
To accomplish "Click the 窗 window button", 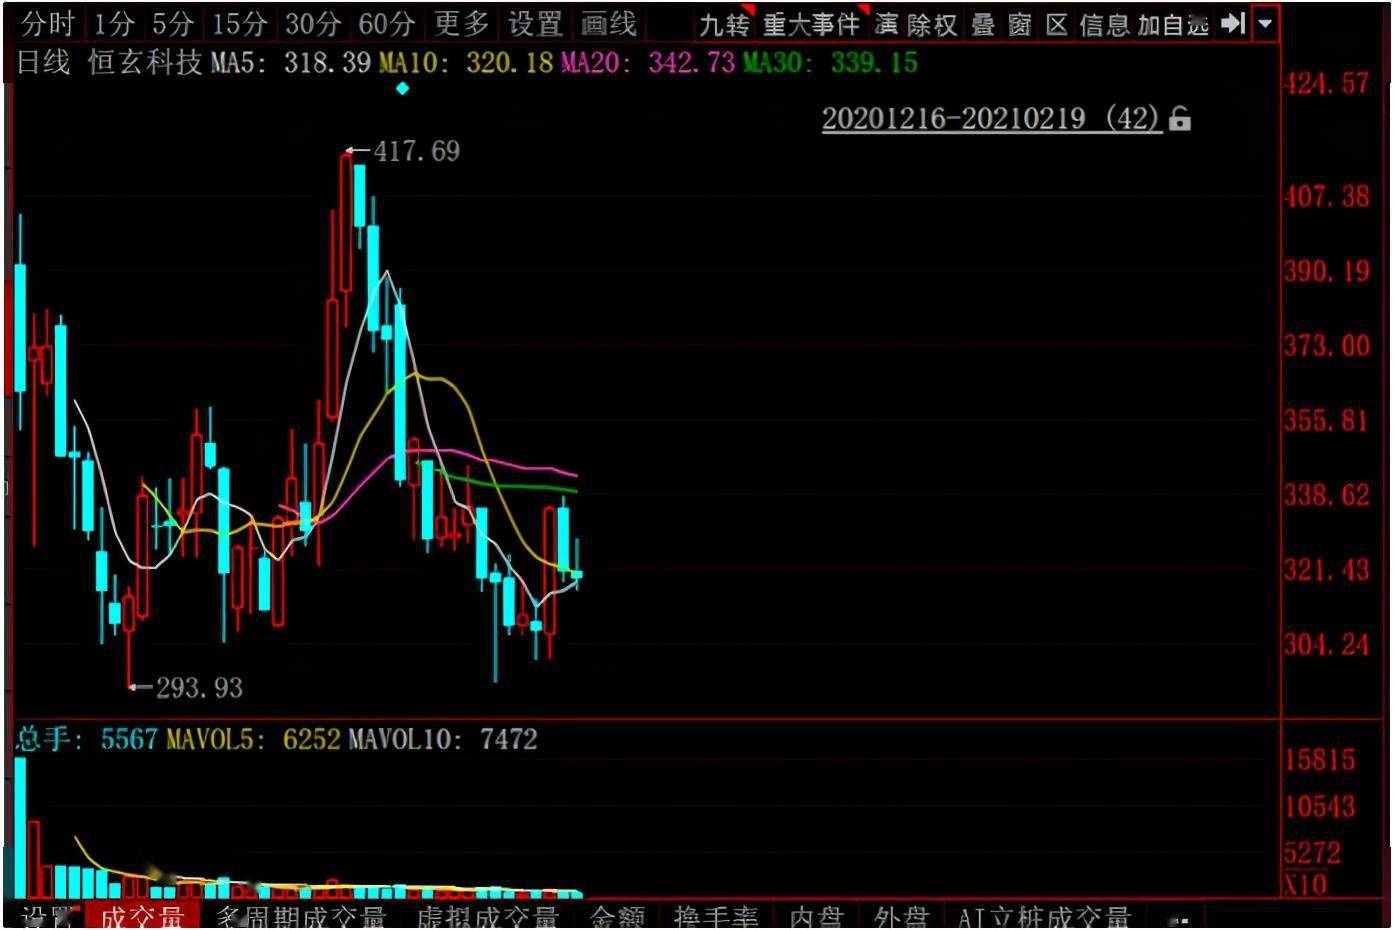I will [x=1020, y=24].
